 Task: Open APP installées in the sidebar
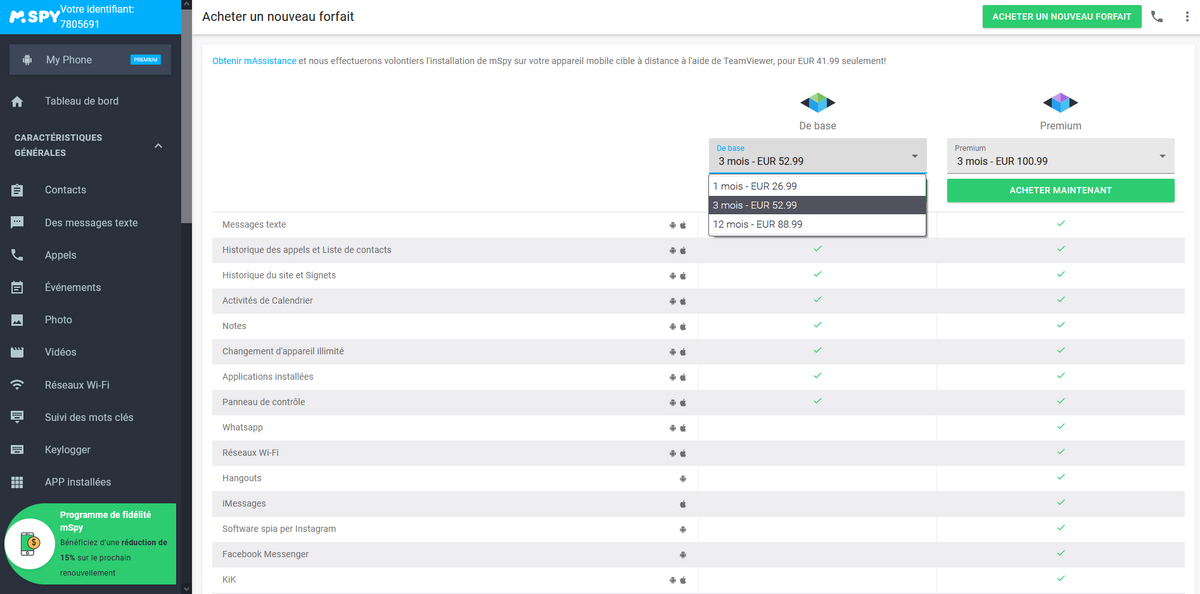pos(78,482)
